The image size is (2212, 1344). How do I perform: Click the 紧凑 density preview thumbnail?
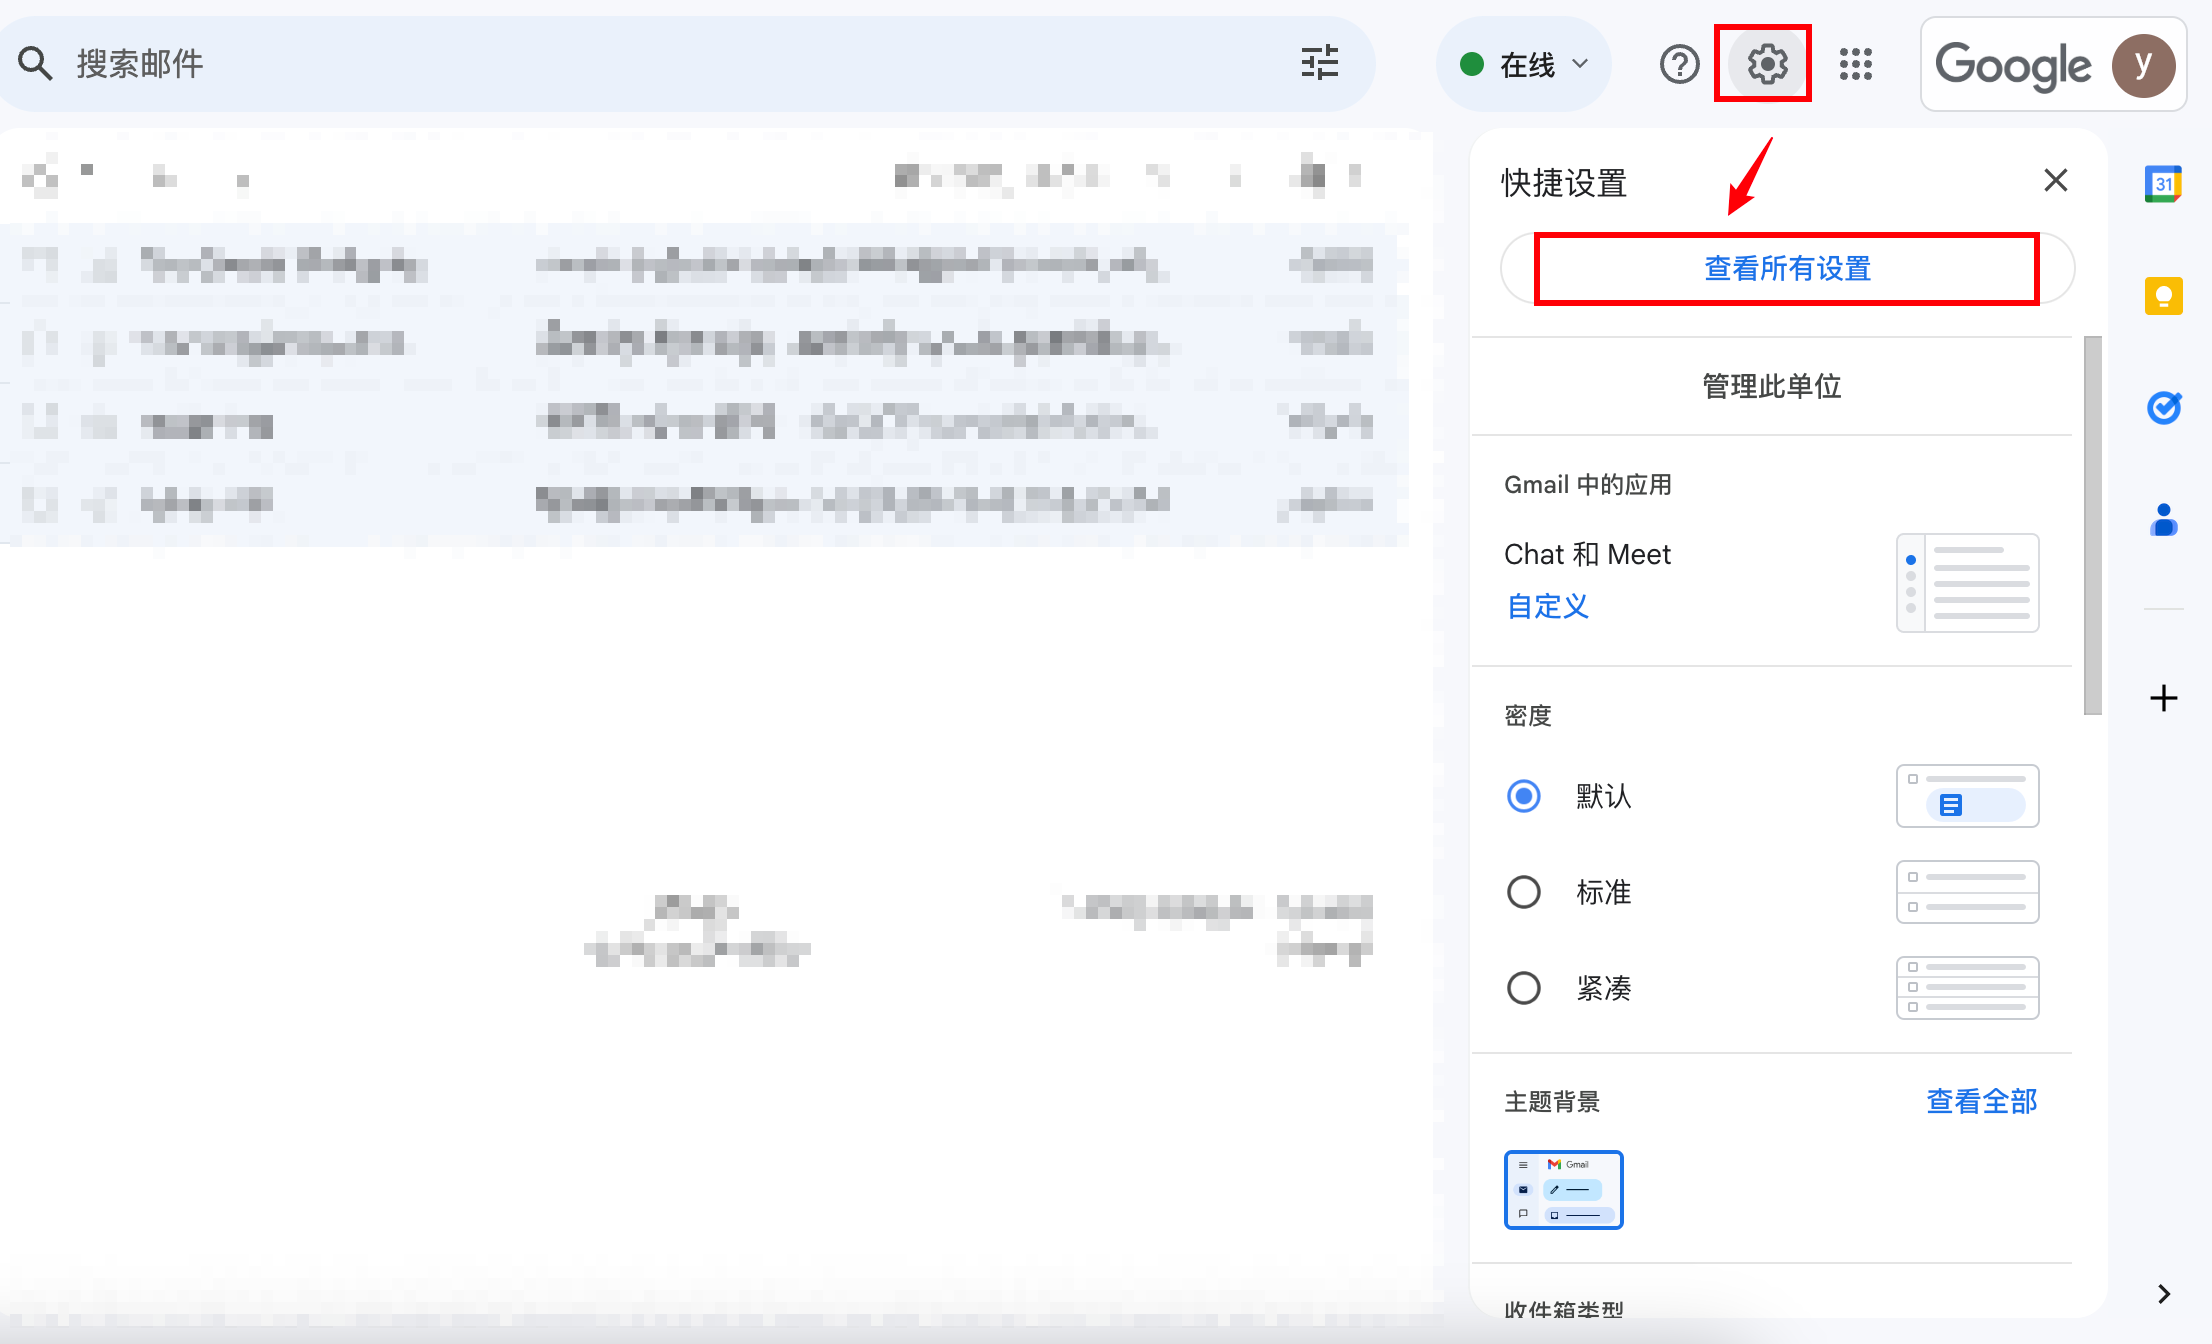click(x=1967, y=988)
